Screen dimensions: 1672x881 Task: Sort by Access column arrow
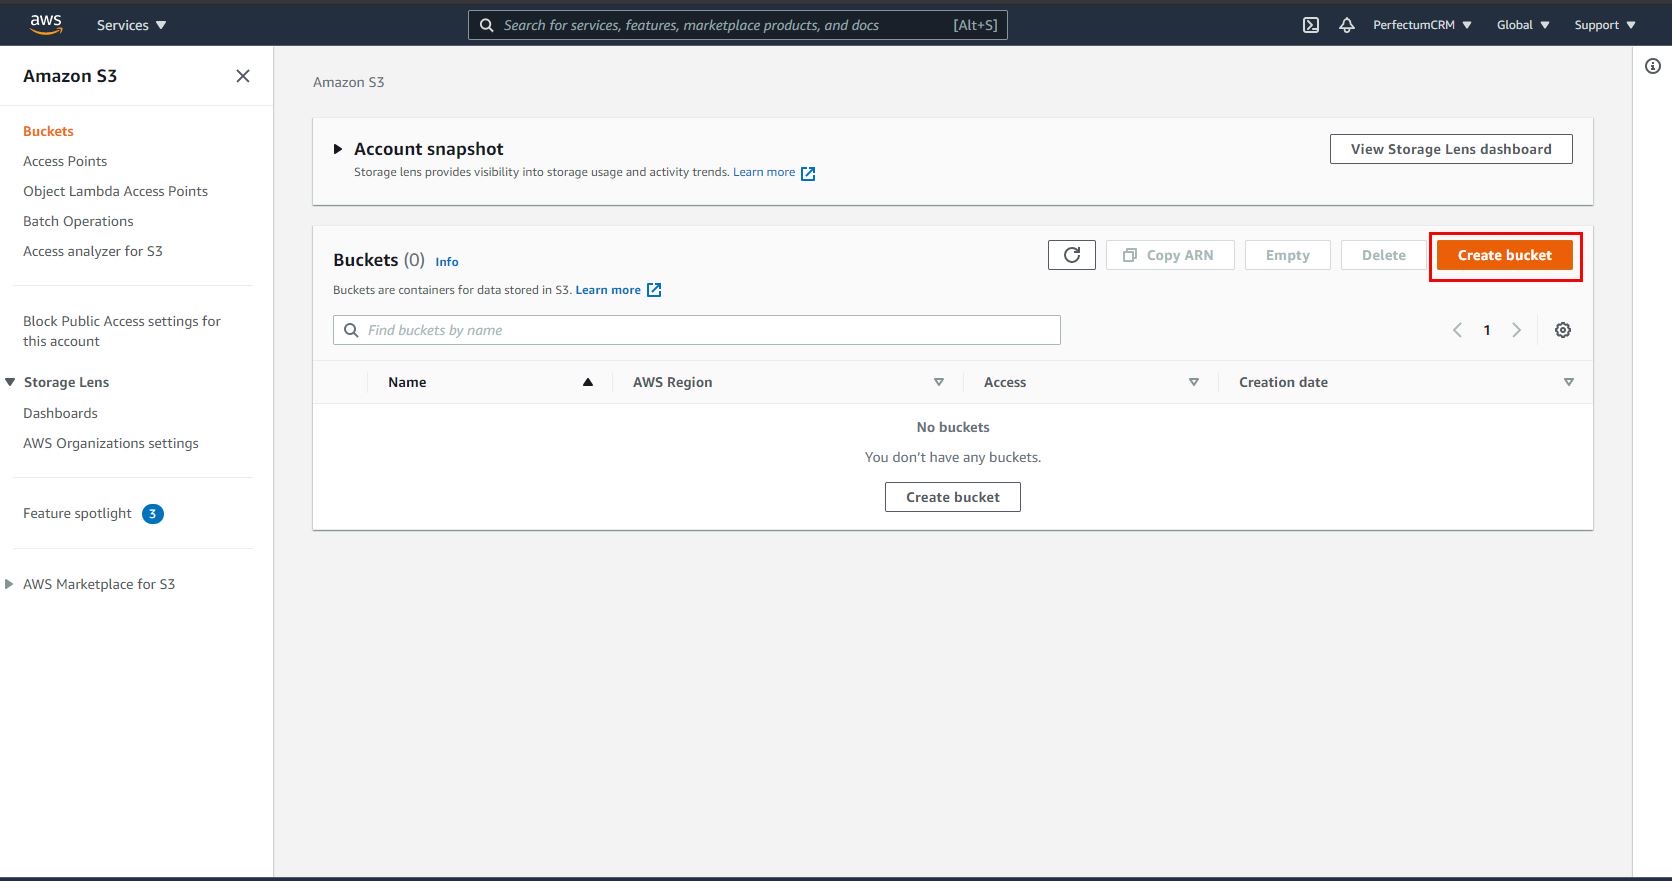1194,382
